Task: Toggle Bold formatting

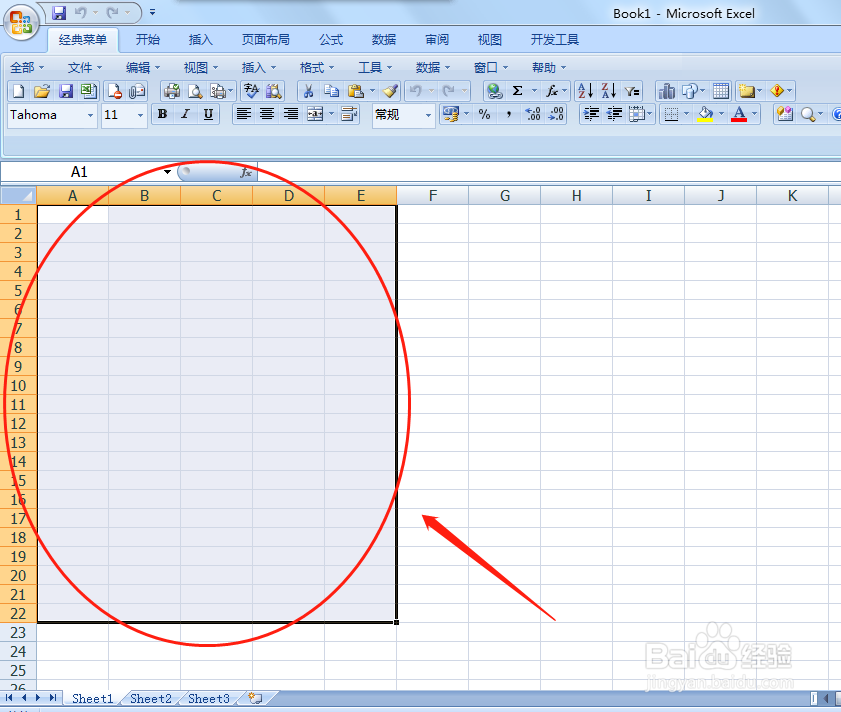Action: pyautogui.click(x=163, y=114)
